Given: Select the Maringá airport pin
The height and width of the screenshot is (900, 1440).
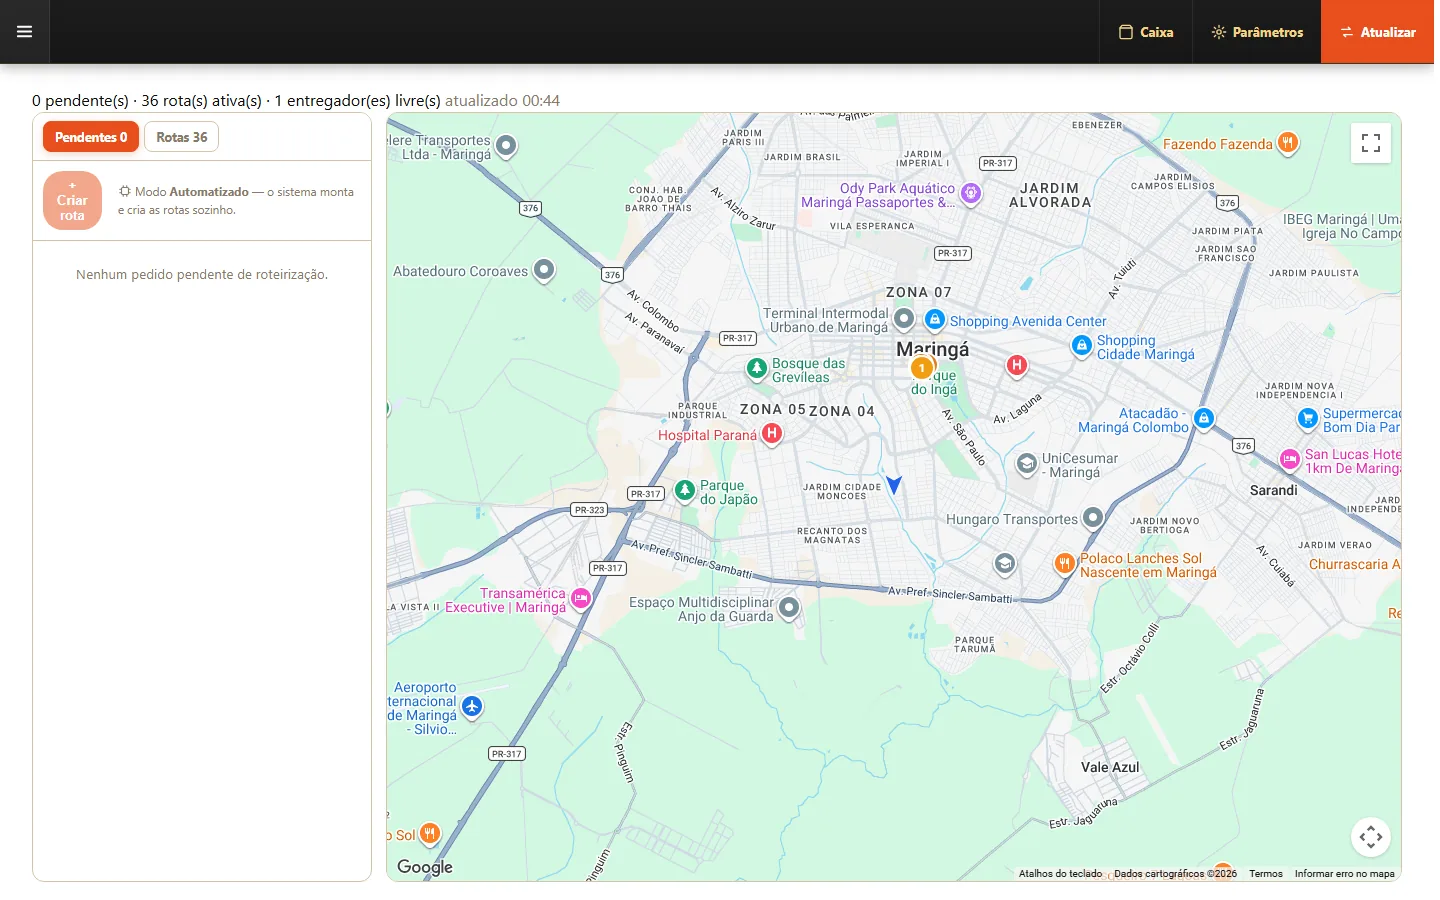Looking at the screenshot, I should point(472,707).
